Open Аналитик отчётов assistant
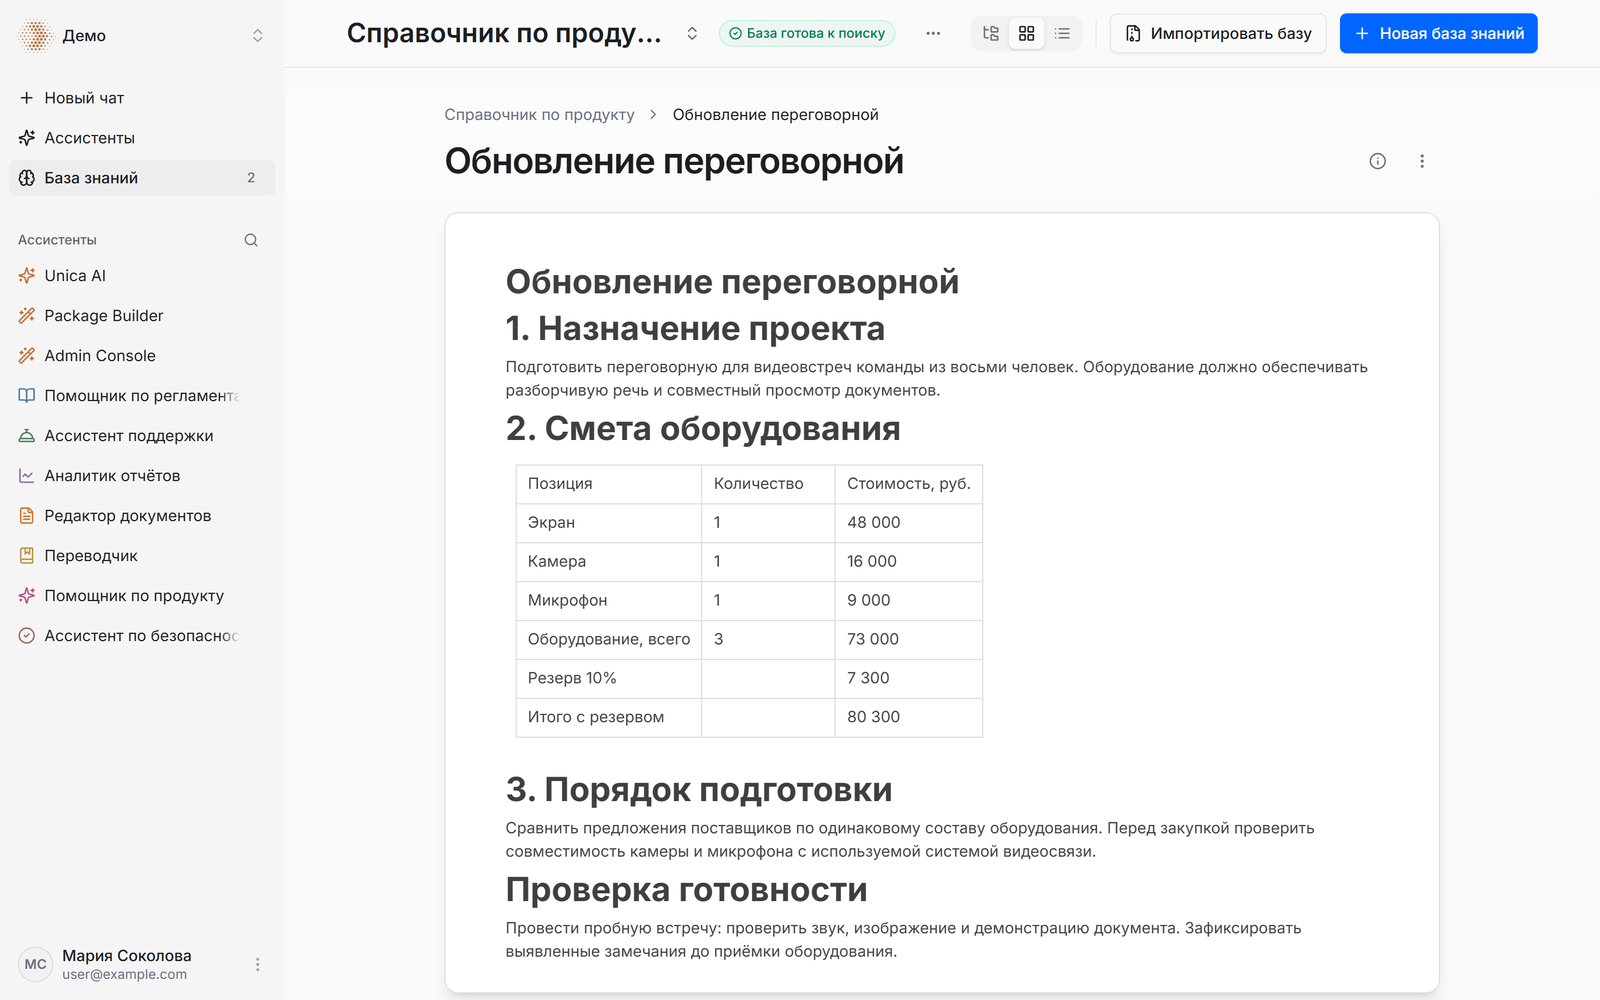Image resolution: width=1600 pixels, height=1000 pixels. click(x=142, y=476)
